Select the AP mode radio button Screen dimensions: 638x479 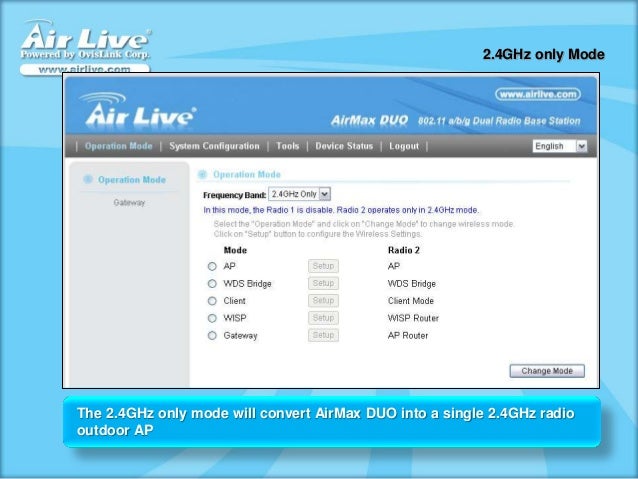coord(212,266)
